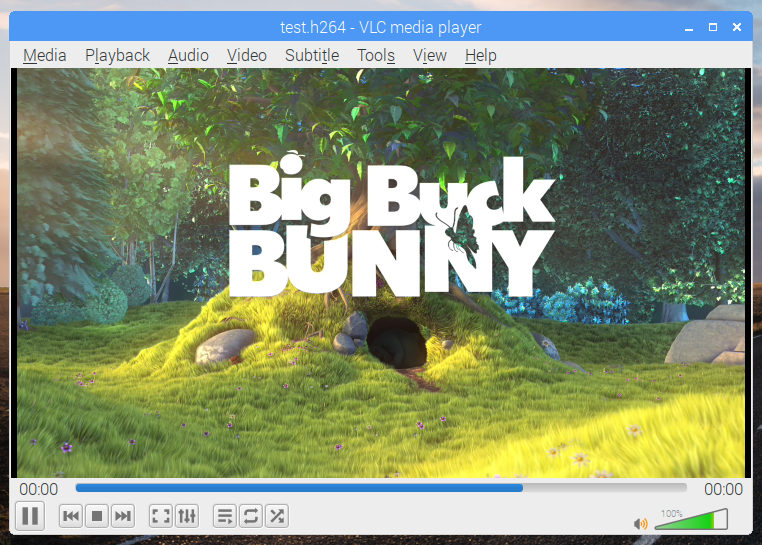Screen dimensions: 762x545
Task: Close the VLC media player window
Action: [x=737, y=27]
